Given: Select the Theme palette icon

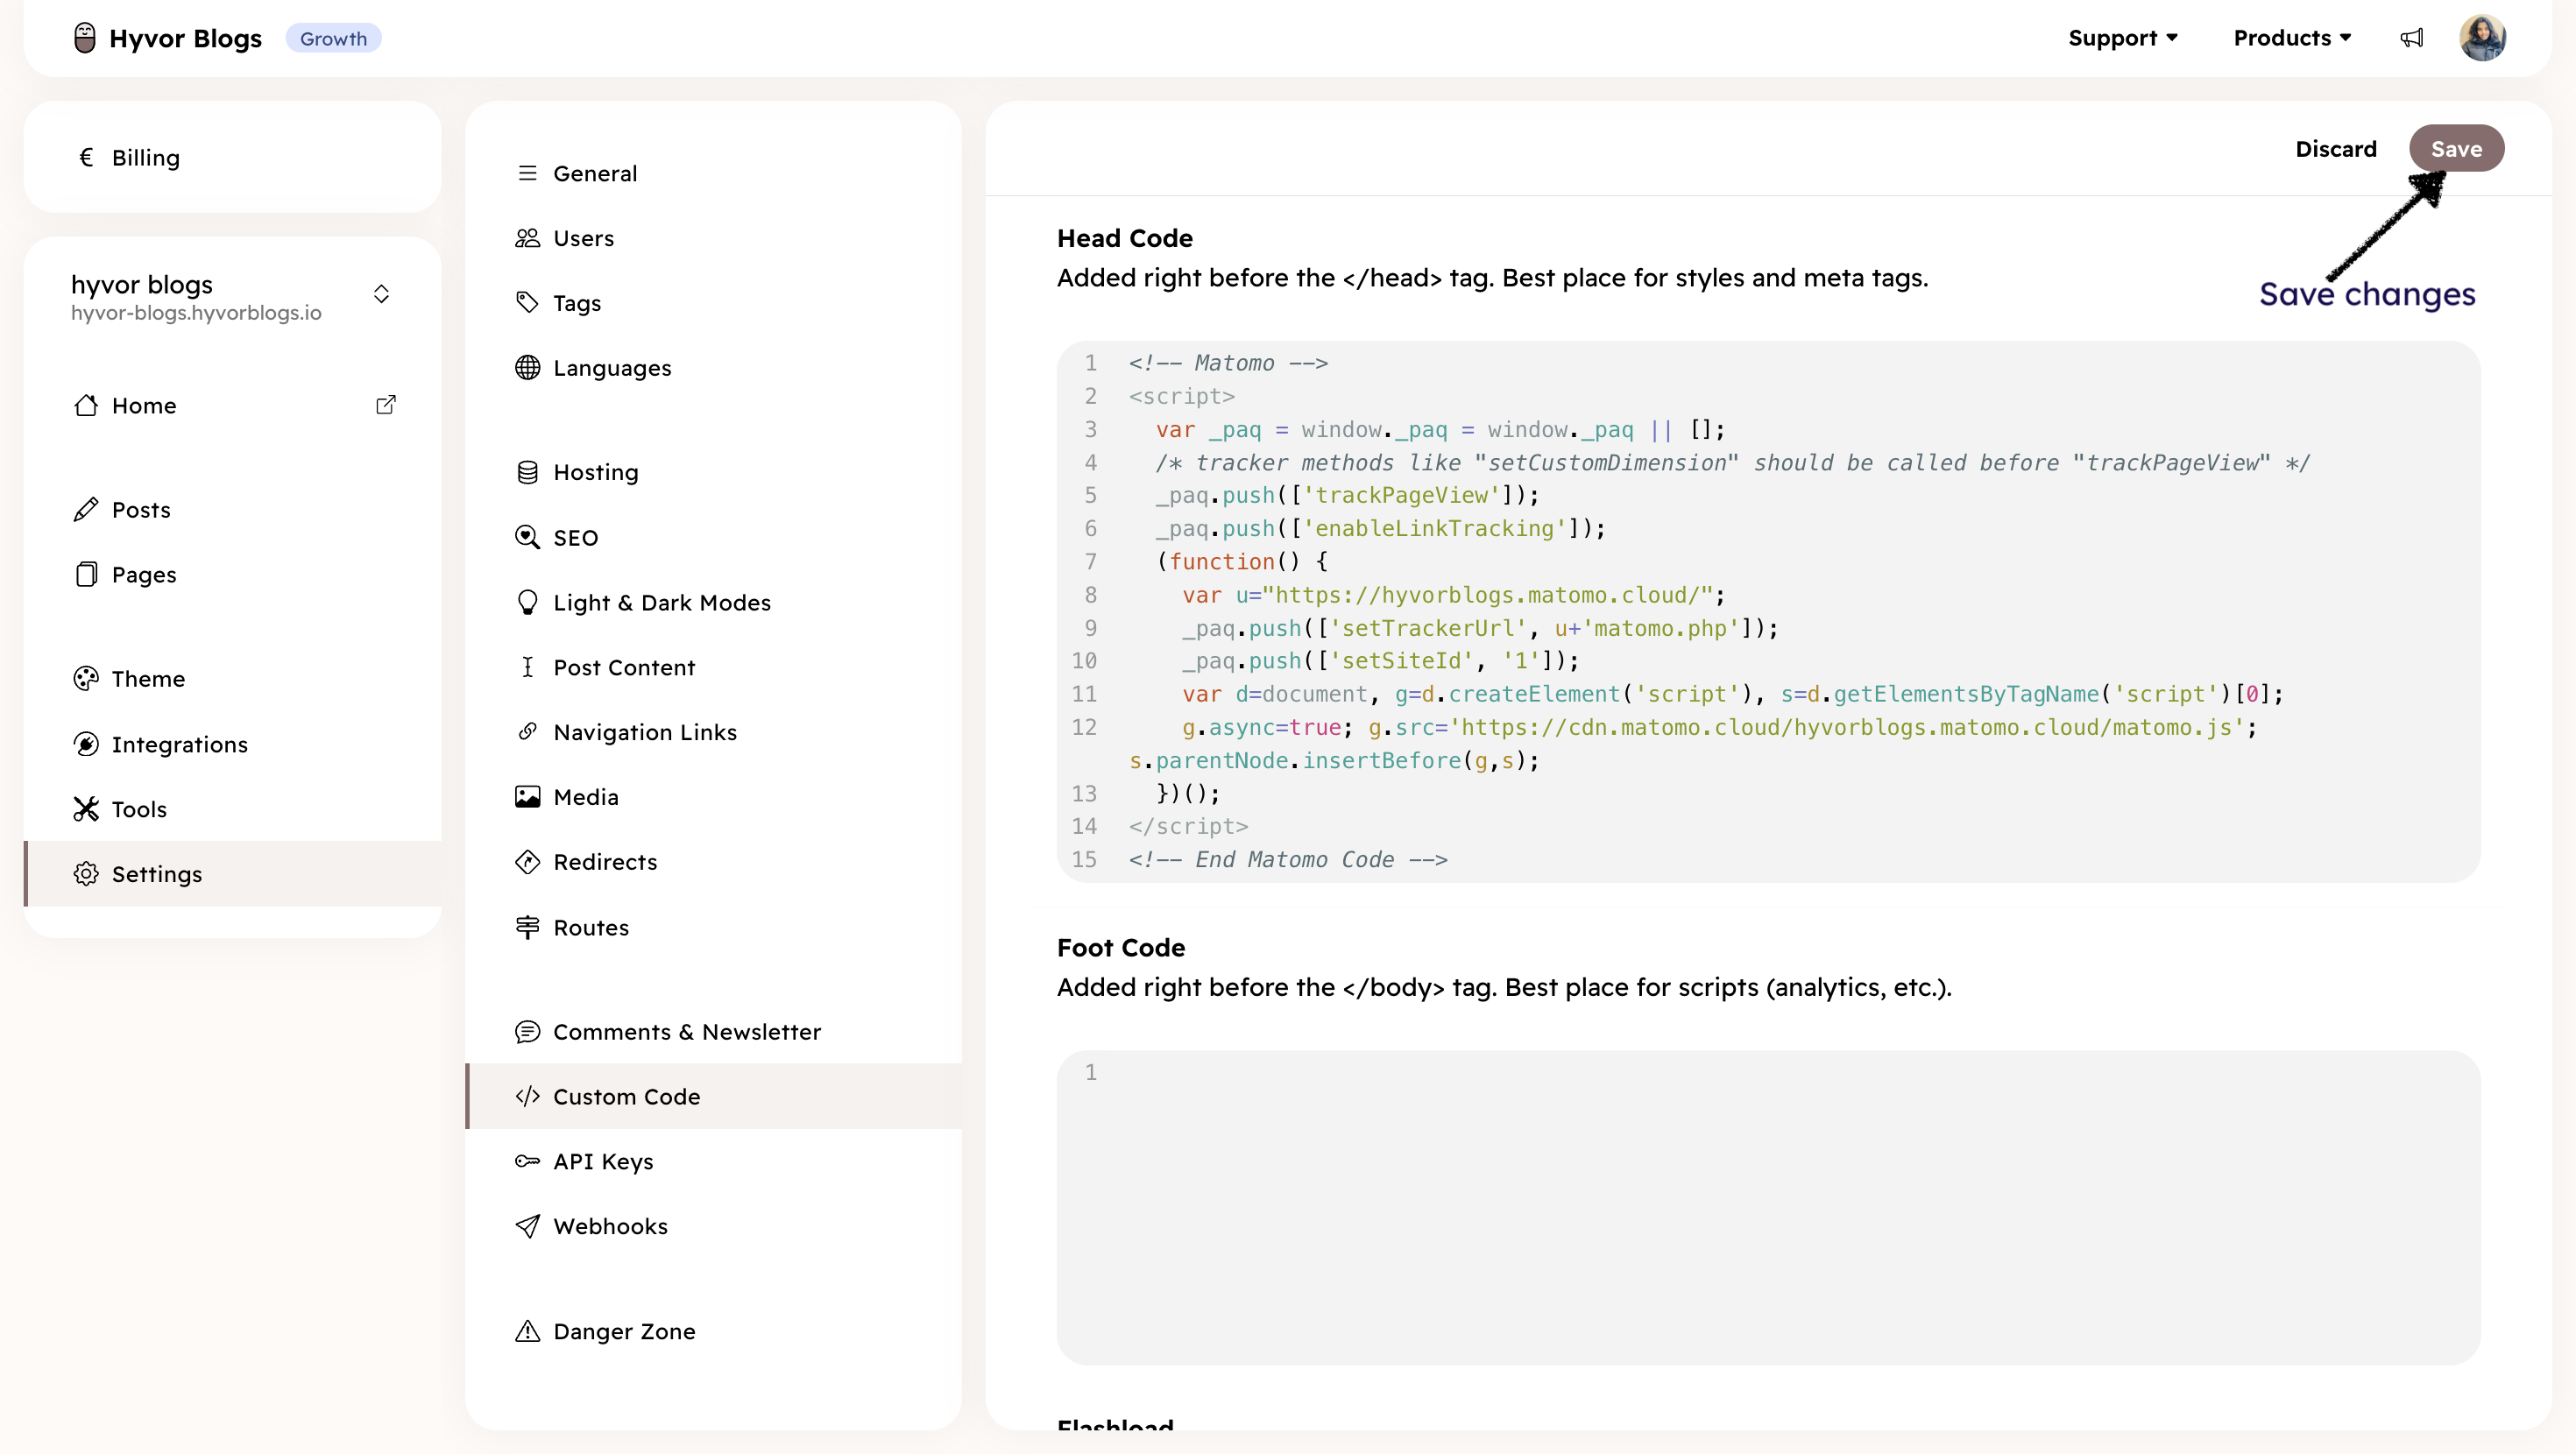Looking at the screenshot, I should [x=87, y=678].
